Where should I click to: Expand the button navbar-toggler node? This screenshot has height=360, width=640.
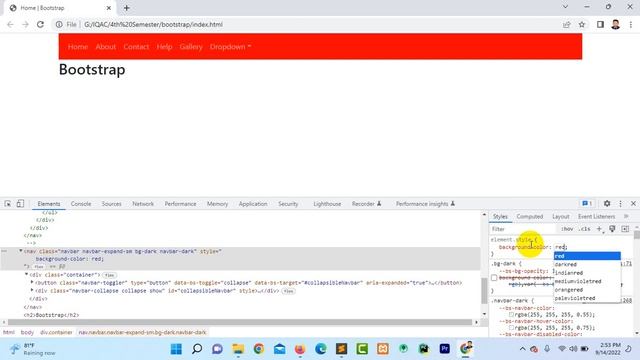(32, 282)
